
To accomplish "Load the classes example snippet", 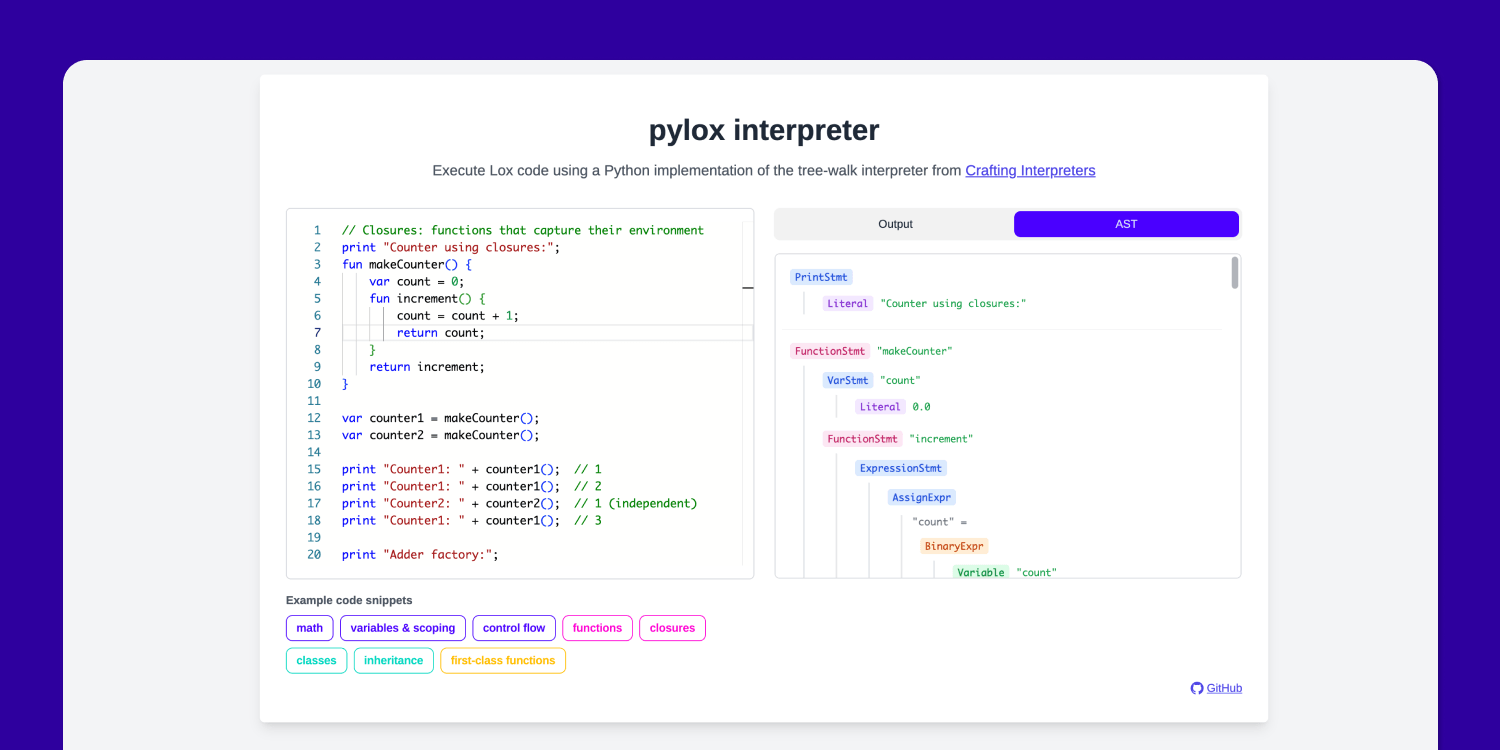I will (x=316, y=660).
